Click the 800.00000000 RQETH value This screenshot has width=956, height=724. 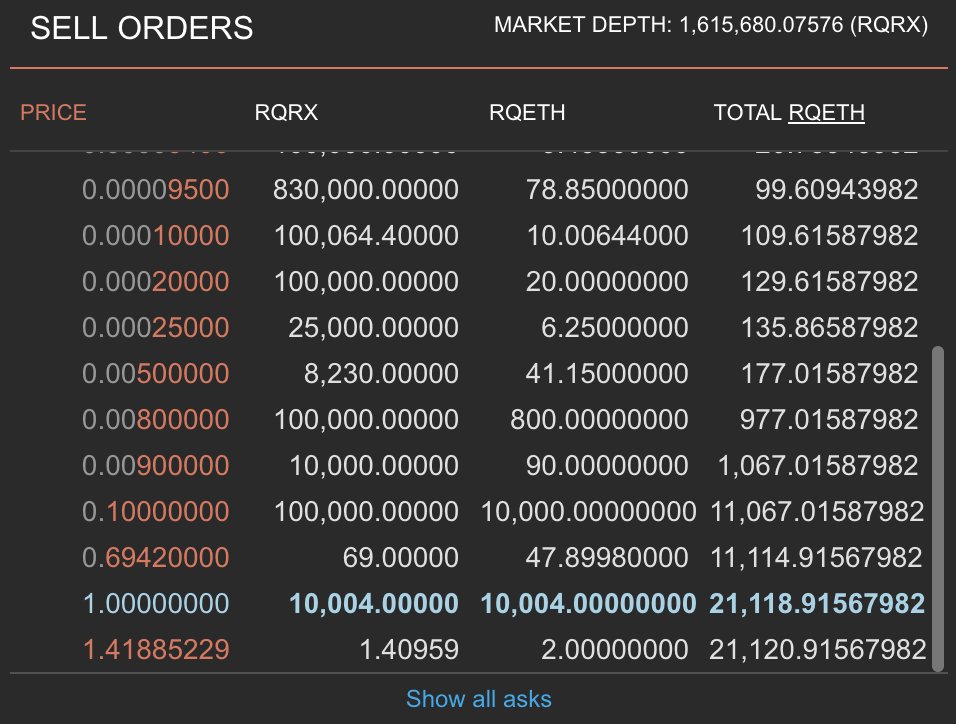coord(599,420)
